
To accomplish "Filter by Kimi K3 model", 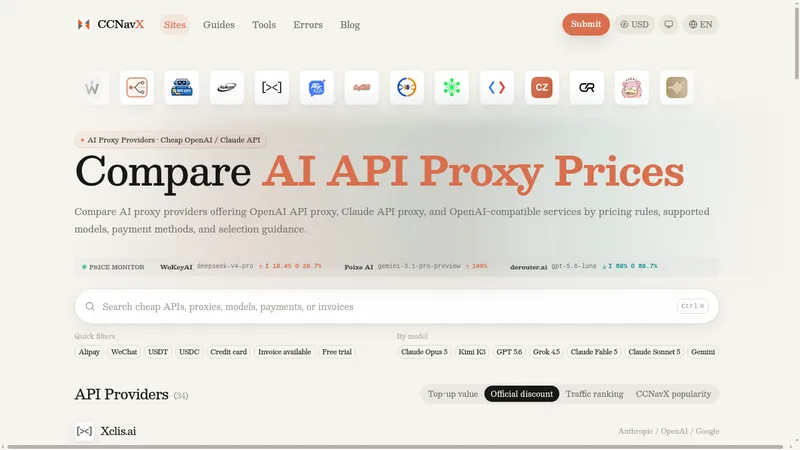I will pyautogui.click(x=472, y=352).
